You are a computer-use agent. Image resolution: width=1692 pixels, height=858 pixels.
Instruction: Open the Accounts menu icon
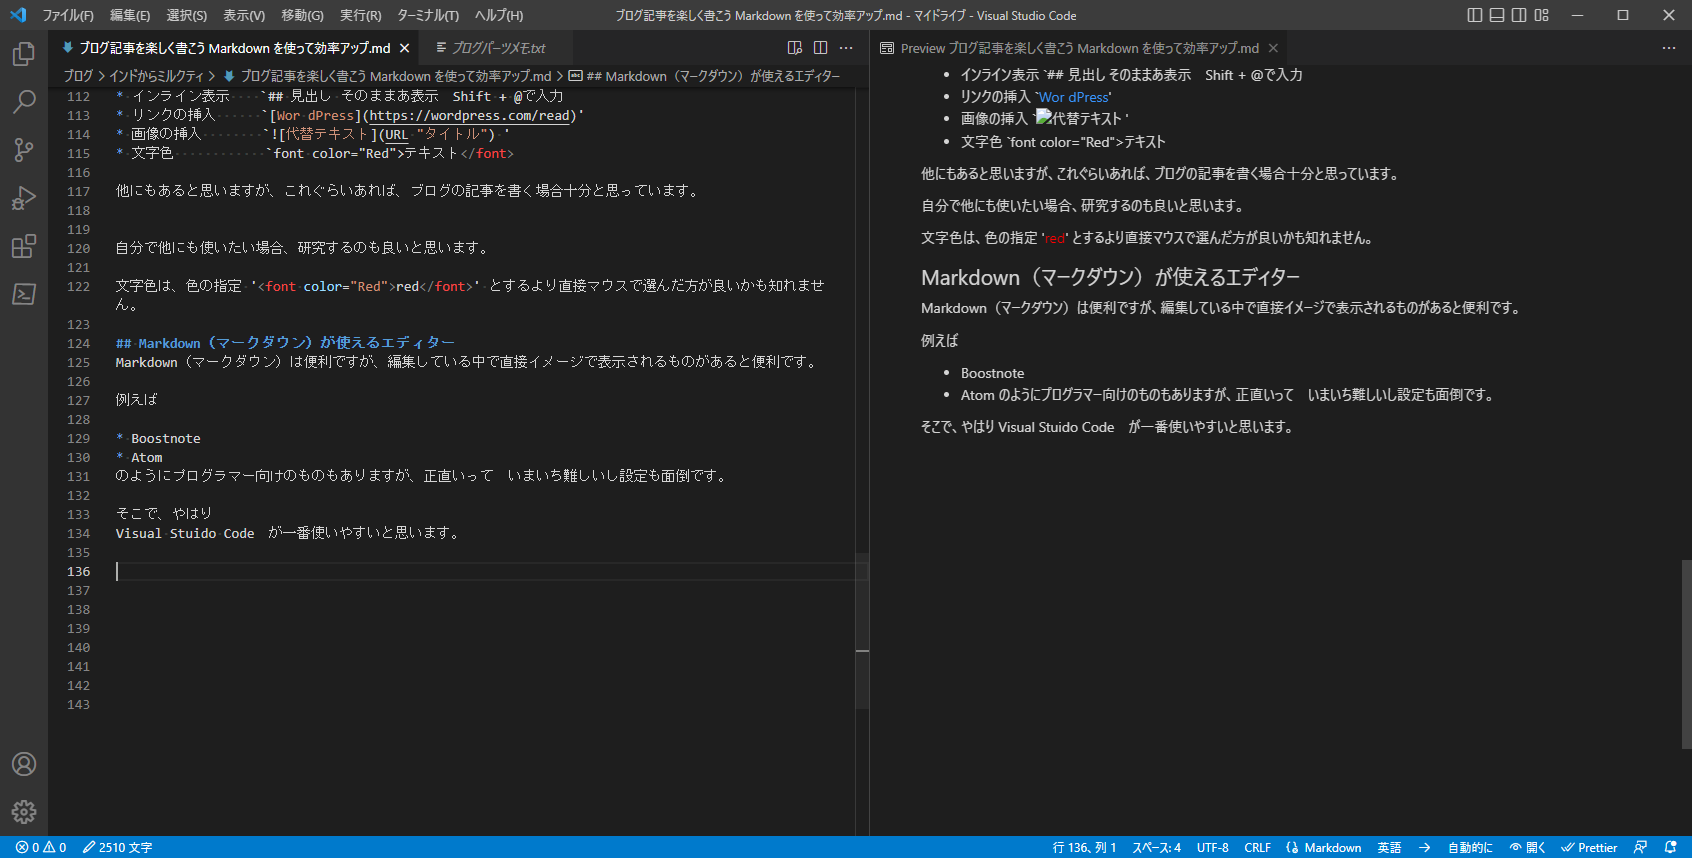[24, 764]
